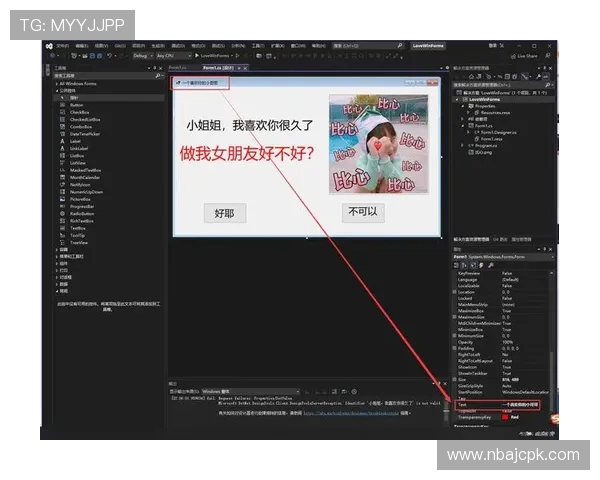Viewport: 600px width, 480px height.
Task: Click the Properties wrench icon in Solution Explorer toolbar
Action: 538,77
